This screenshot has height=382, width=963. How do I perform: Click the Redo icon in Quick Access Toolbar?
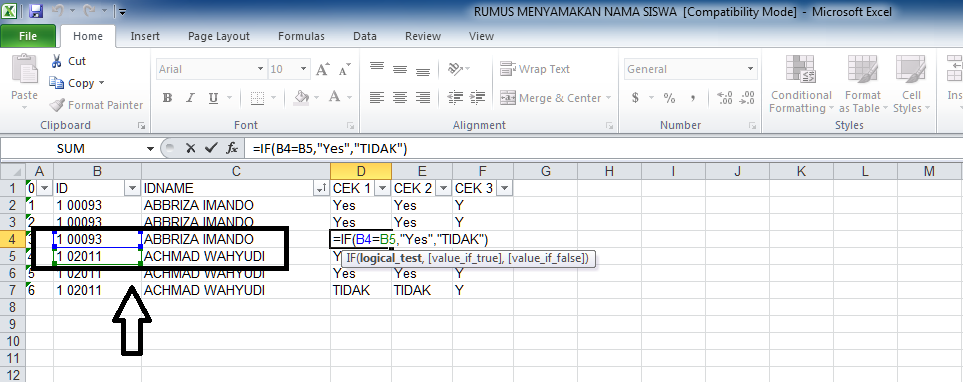pos(88,10)
